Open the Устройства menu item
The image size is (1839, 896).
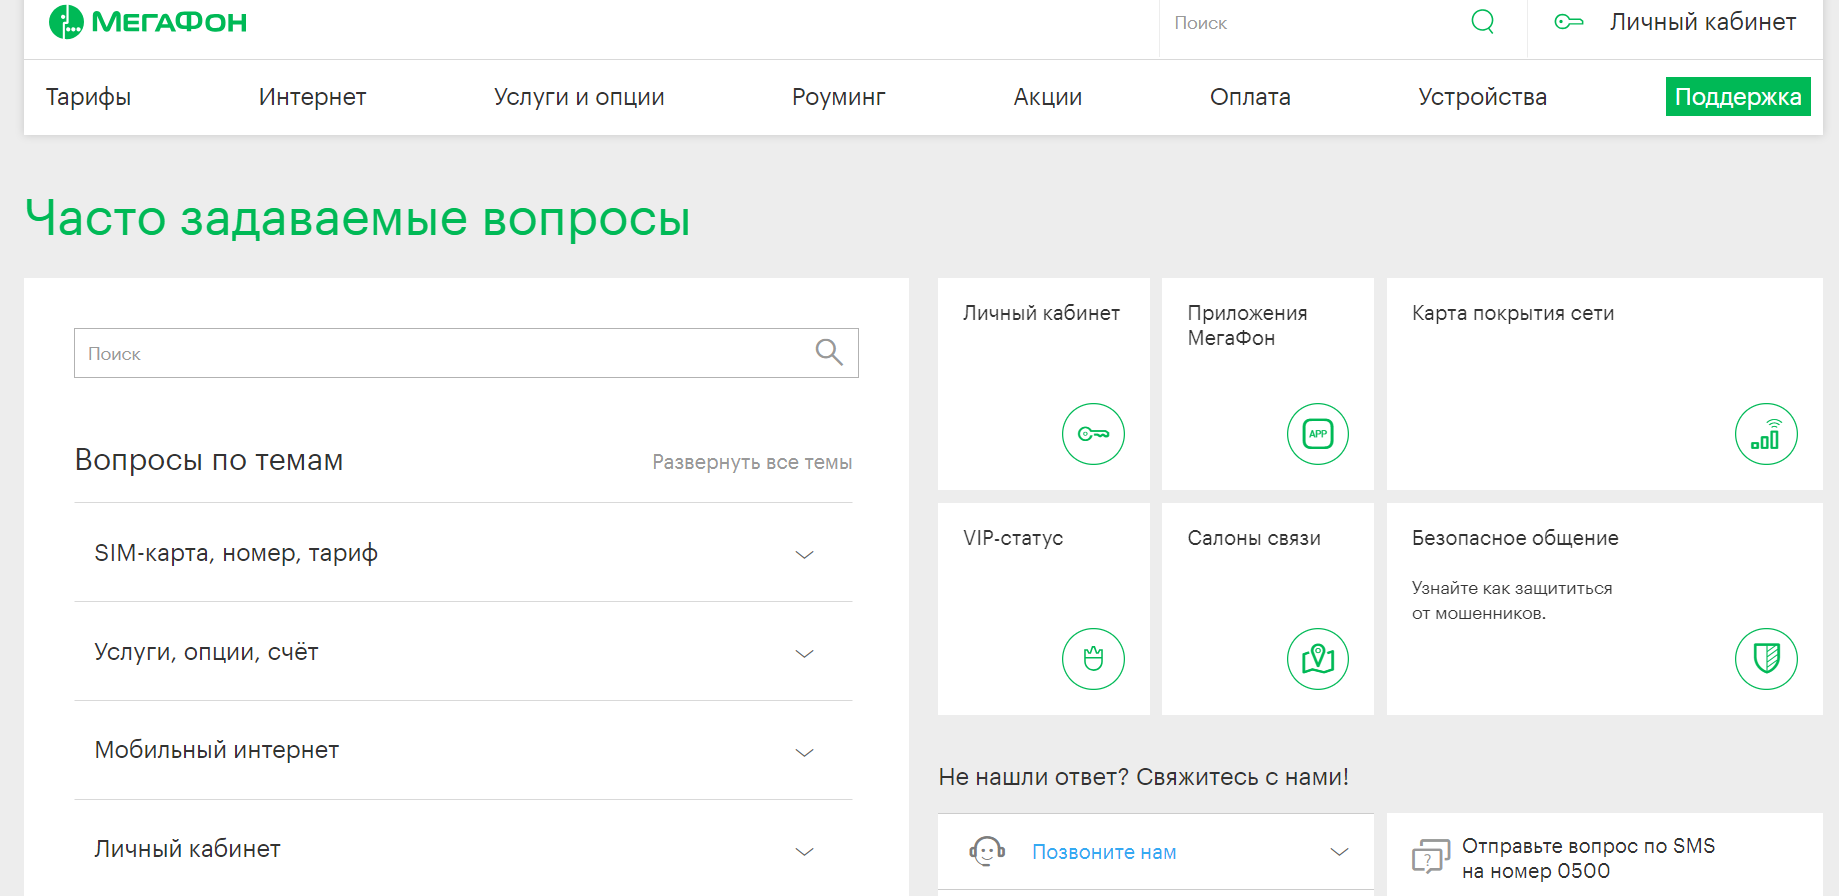point(1482,97)
